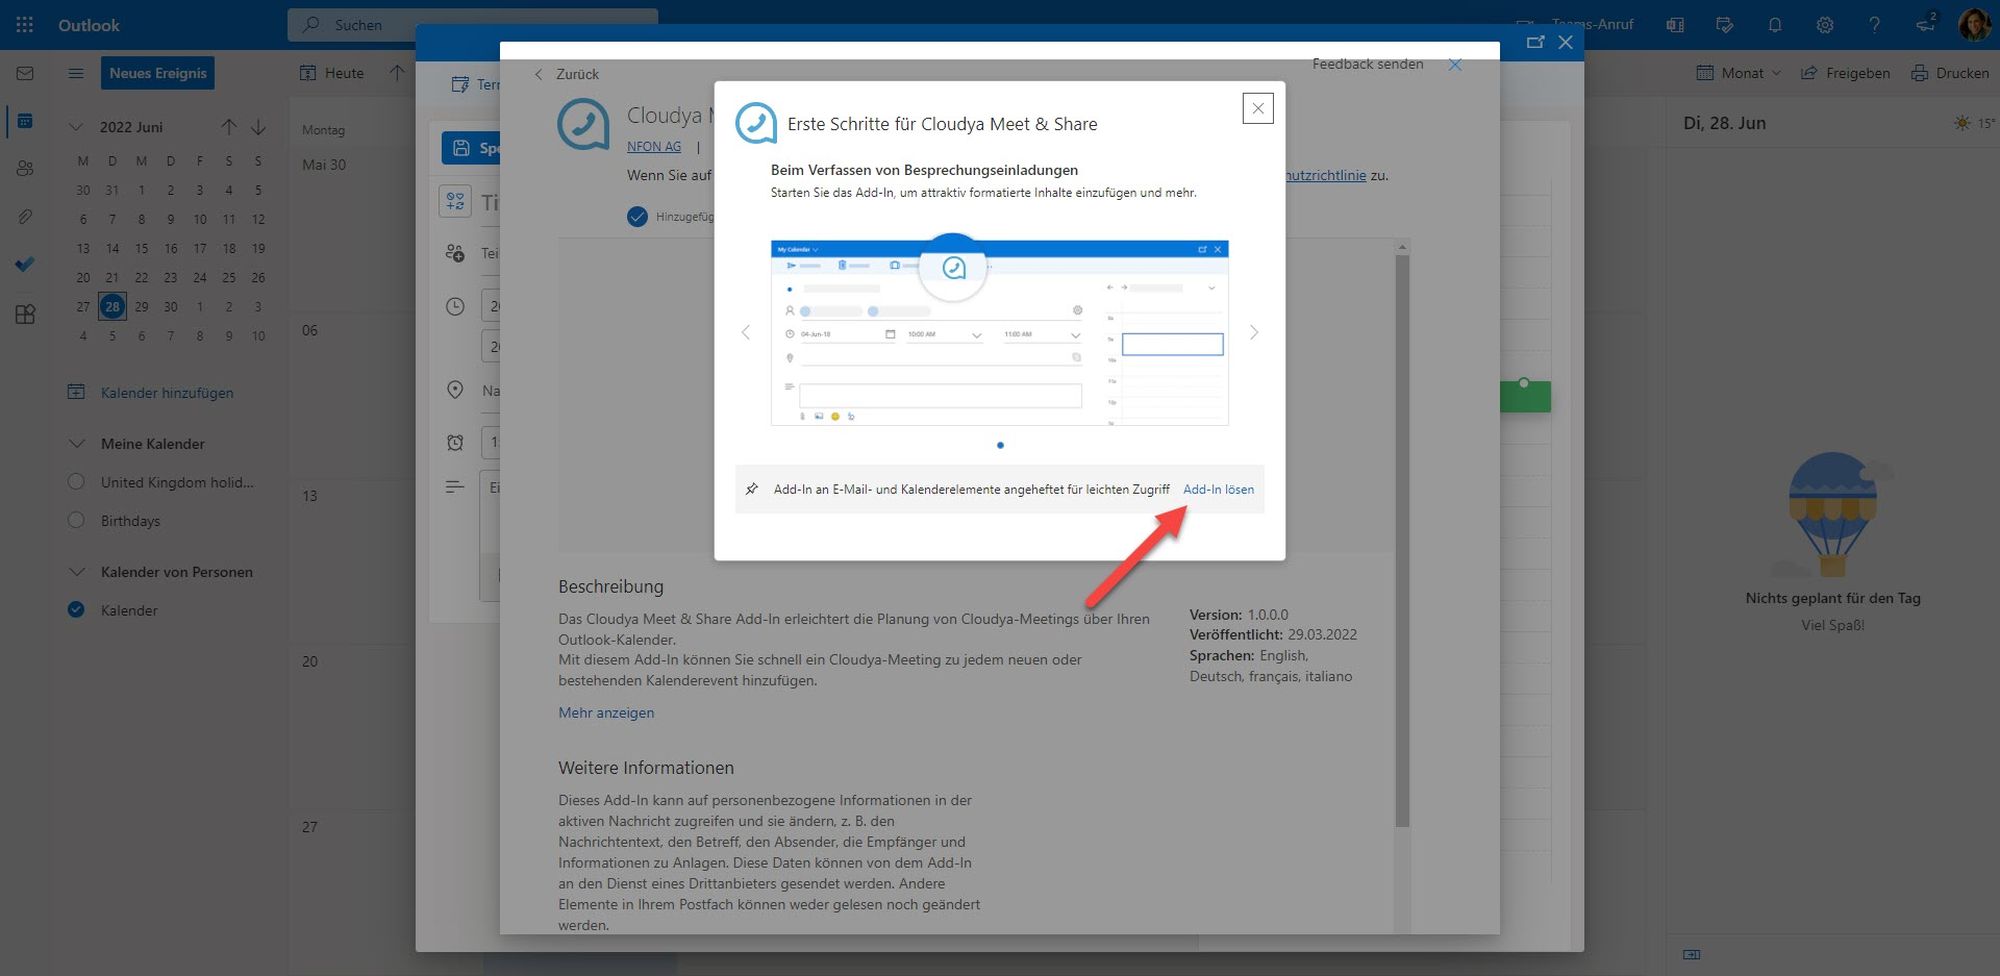
Task: Toggle the hamburger navigation pane
Action: [76, 73]
